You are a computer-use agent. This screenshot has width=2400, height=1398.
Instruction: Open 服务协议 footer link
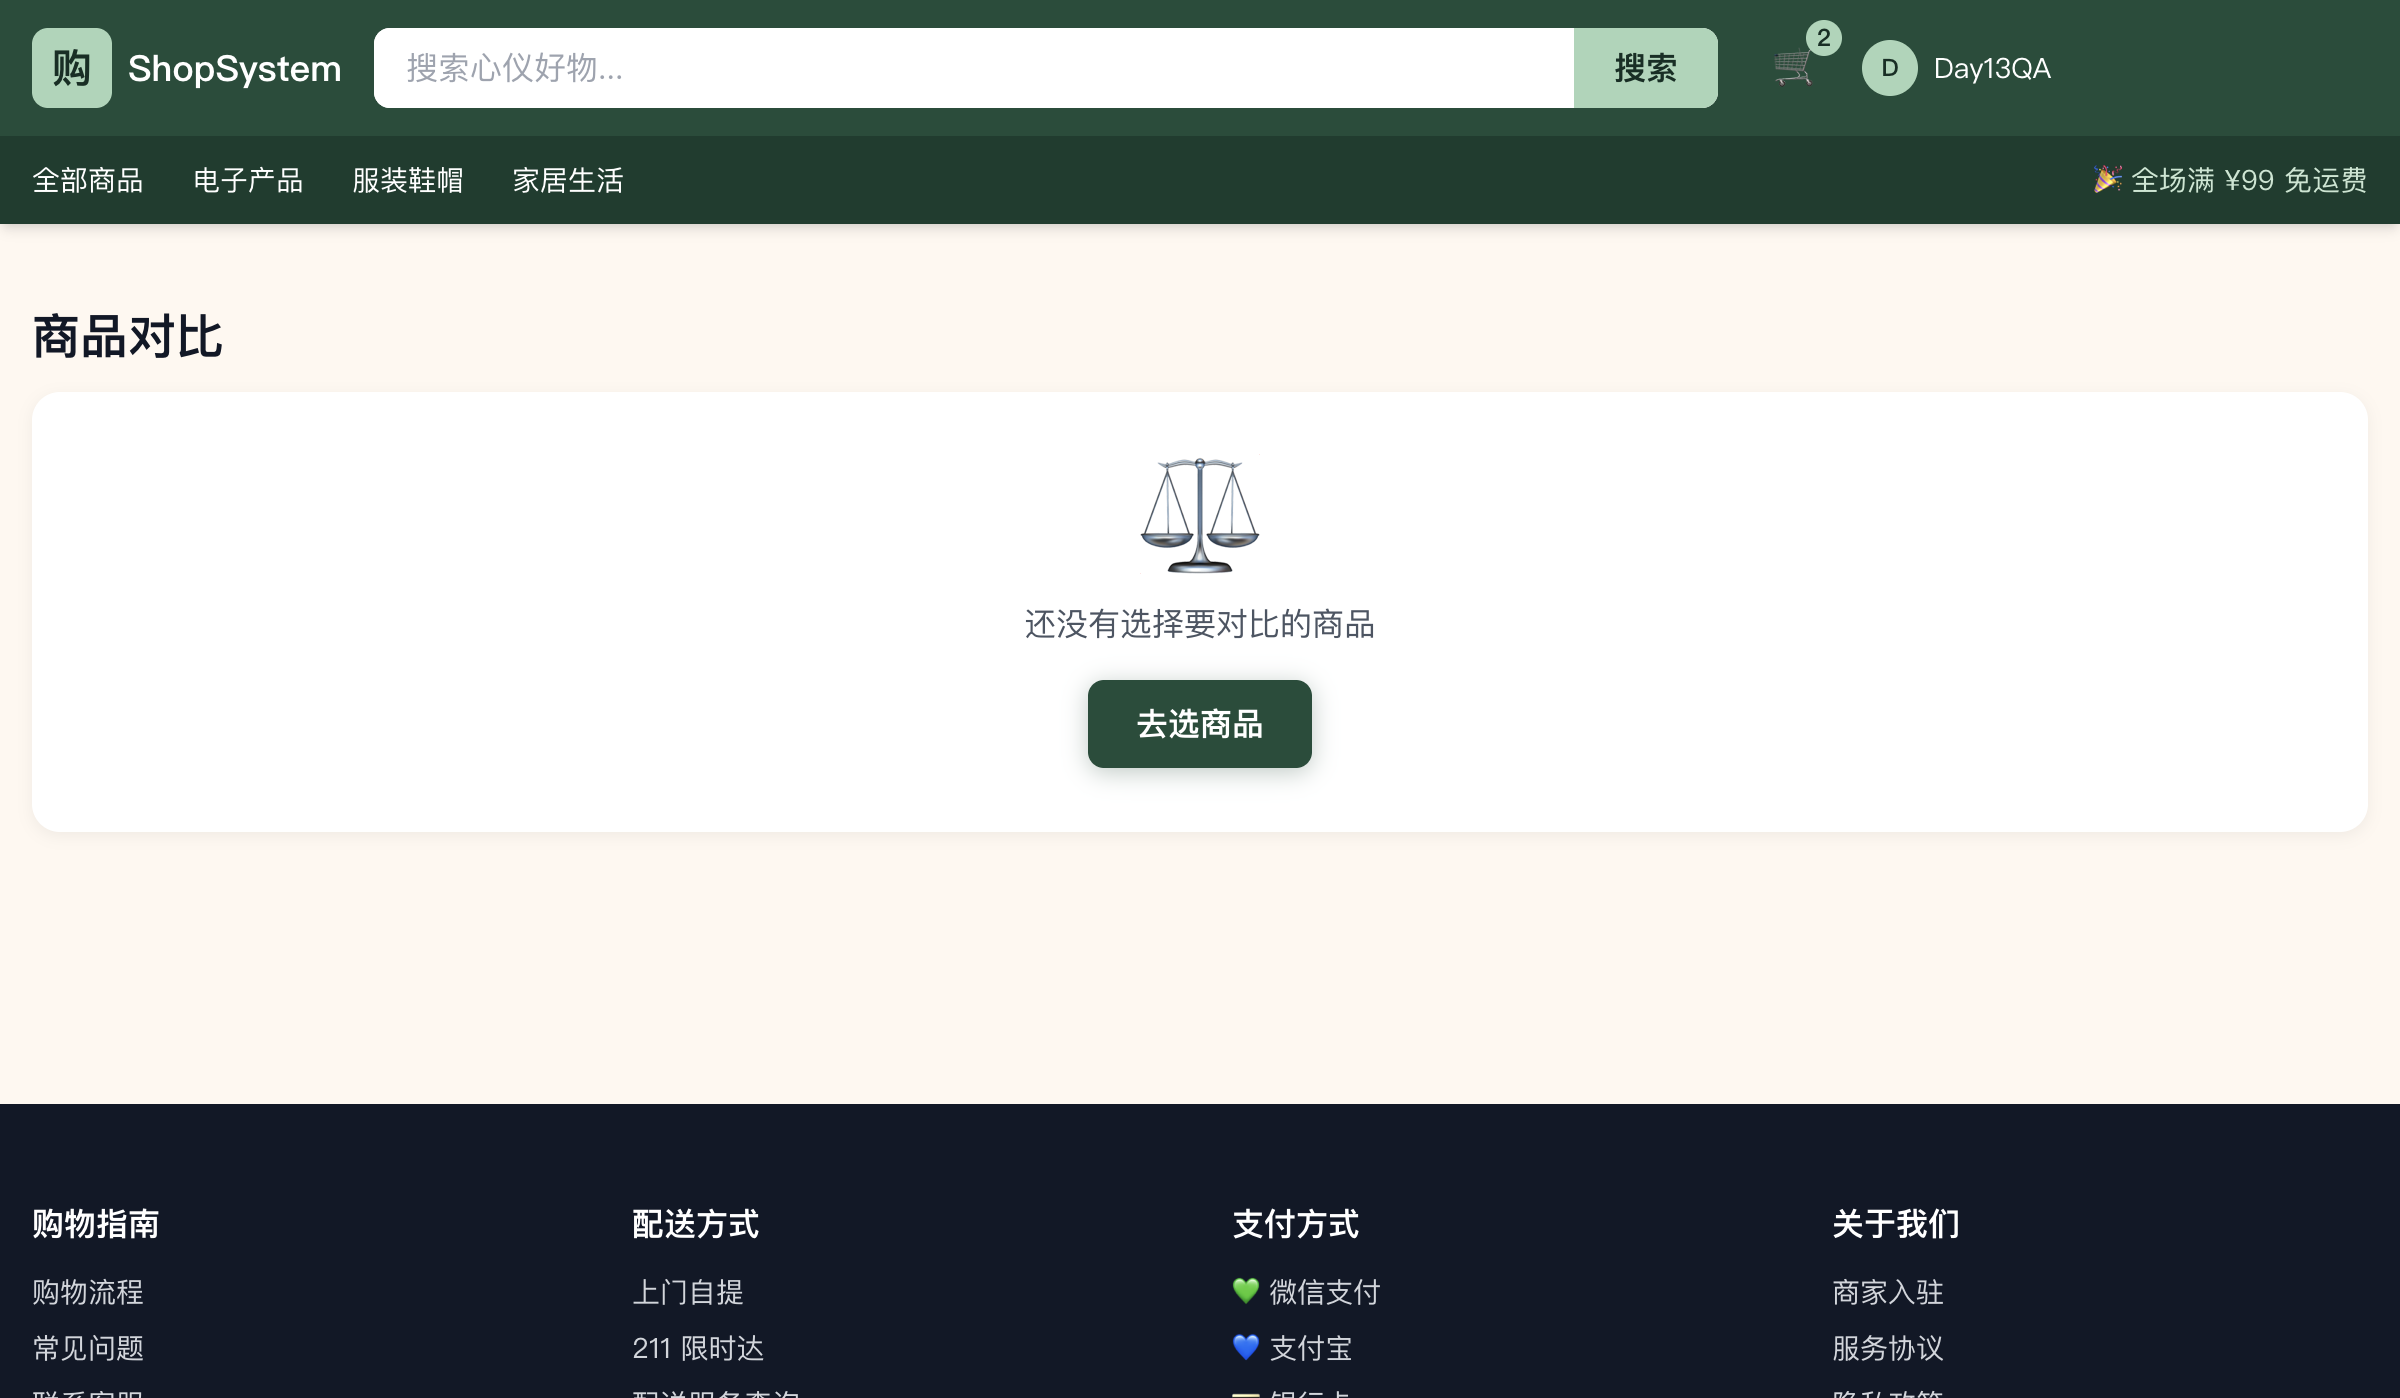click(1888, 1348)
